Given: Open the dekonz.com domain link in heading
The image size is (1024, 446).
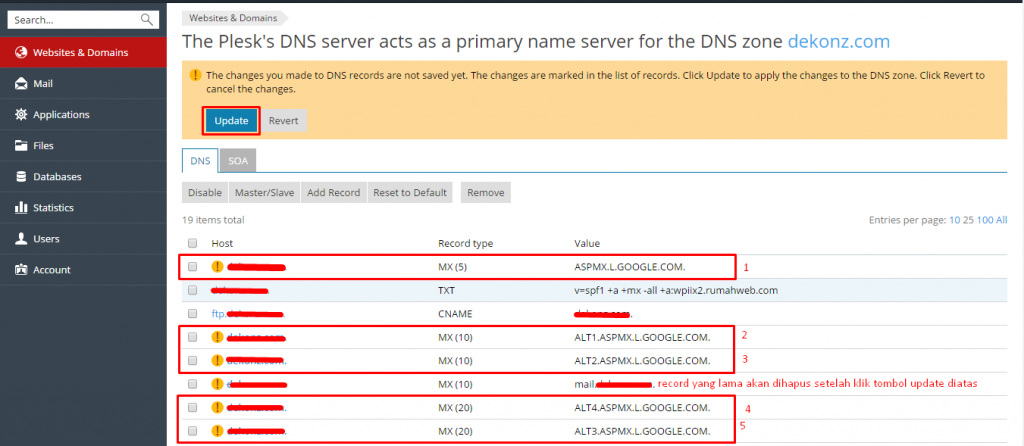Looking at the screenshot, I should [839, 42].
